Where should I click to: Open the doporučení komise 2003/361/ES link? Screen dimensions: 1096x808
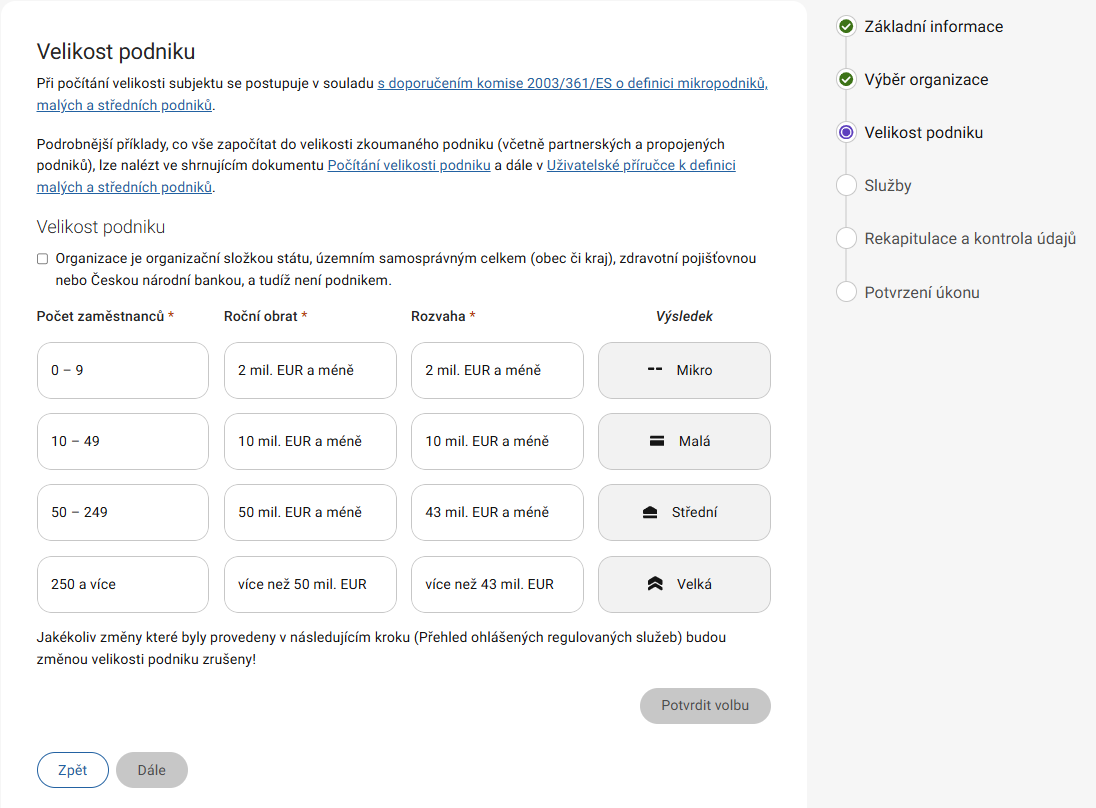pos(572,84)
